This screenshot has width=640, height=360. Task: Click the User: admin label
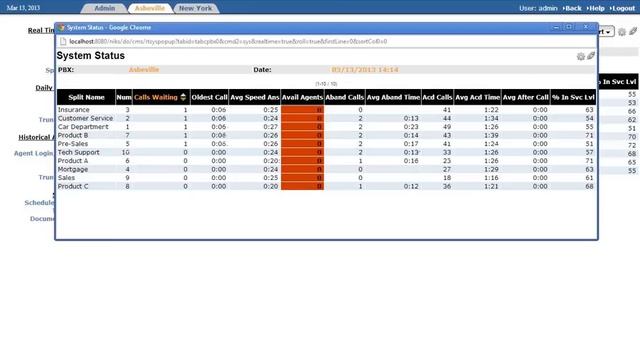[x=538, y=8]
